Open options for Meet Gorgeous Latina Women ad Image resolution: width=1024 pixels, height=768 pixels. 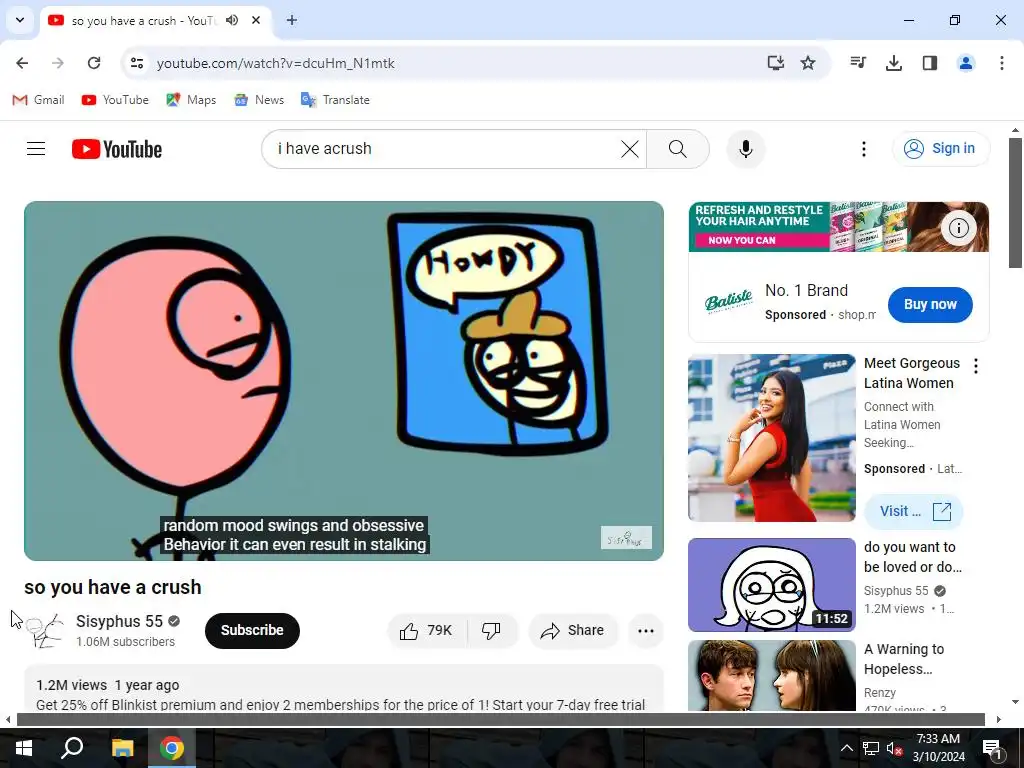[976, 366]
